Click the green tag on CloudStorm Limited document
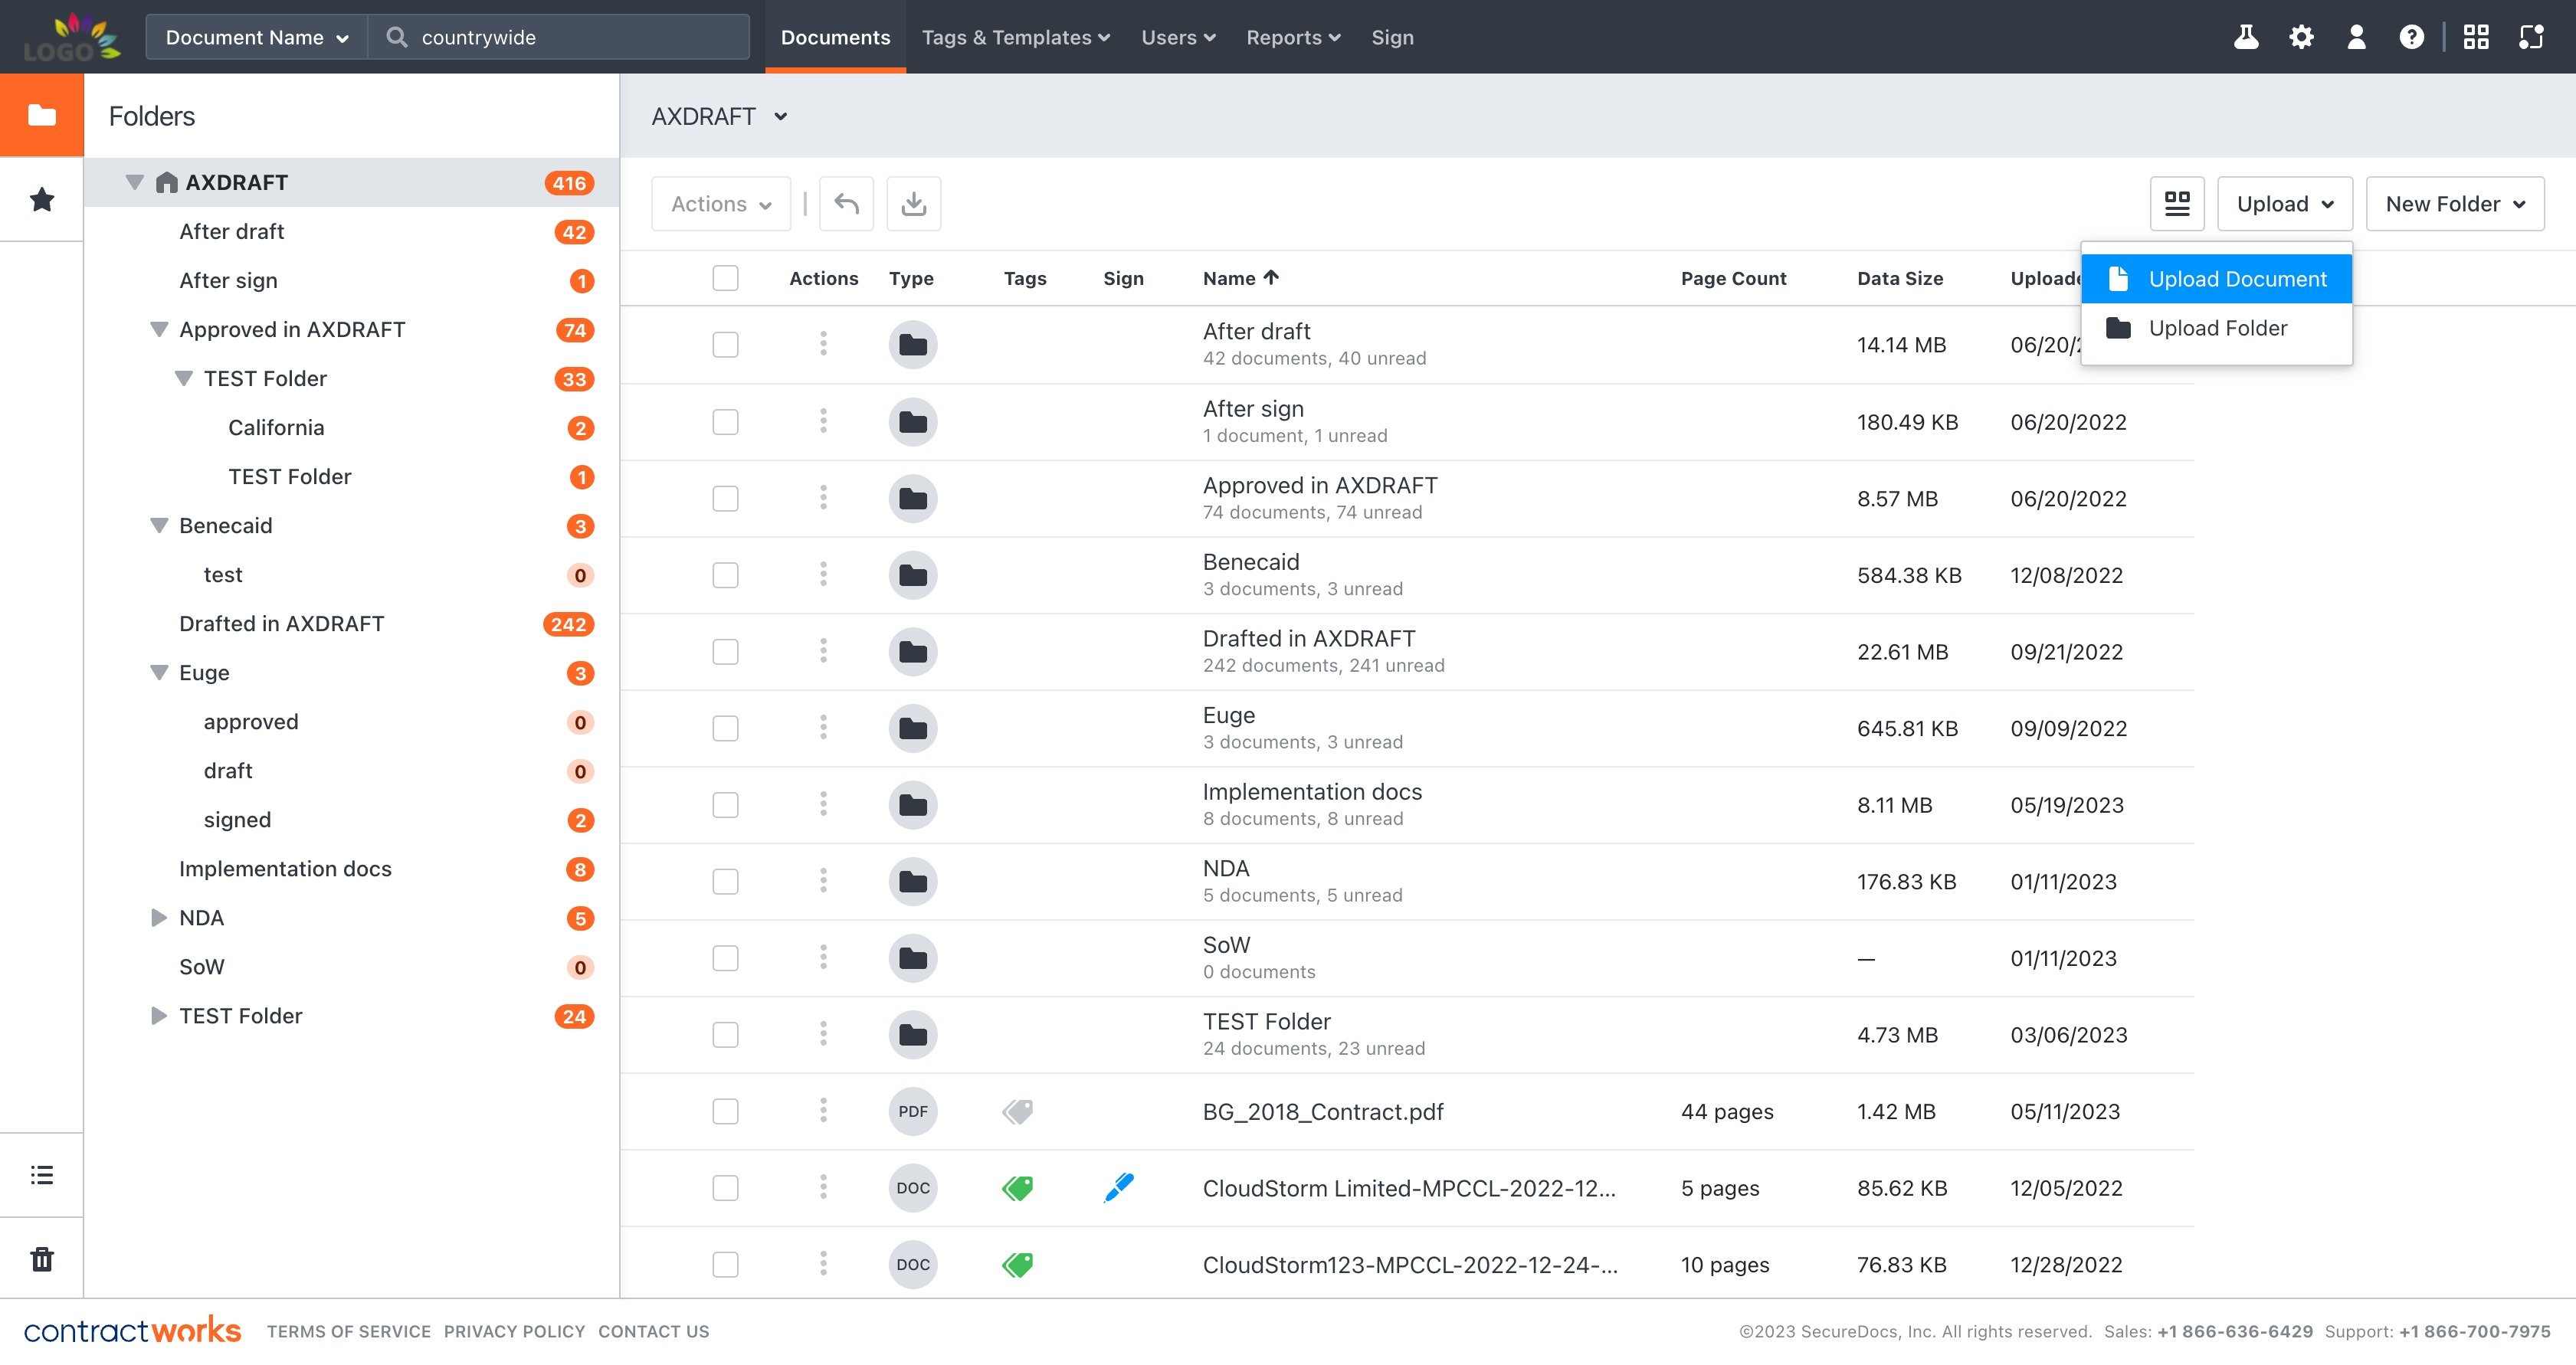Image resolution: width=2576 pixels, height=1365 pixels. (1017, 1188)
